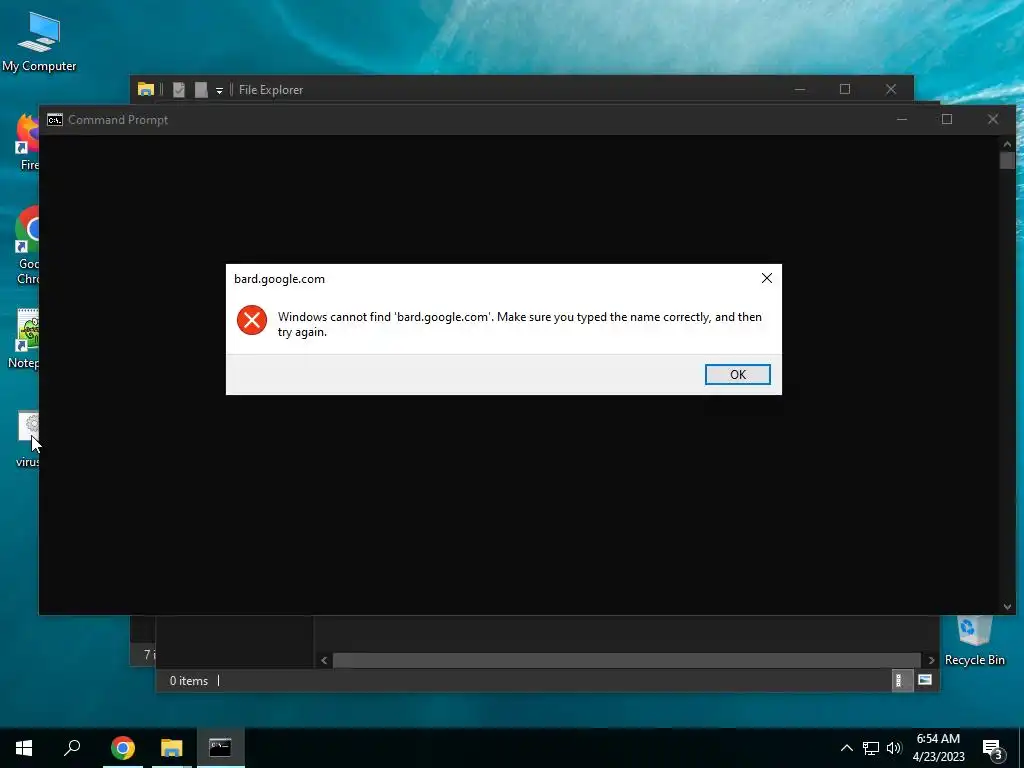Click the Command Prompt title bar icon
Viewport: 1024px width, 768px height.
[x=55, y=120]
